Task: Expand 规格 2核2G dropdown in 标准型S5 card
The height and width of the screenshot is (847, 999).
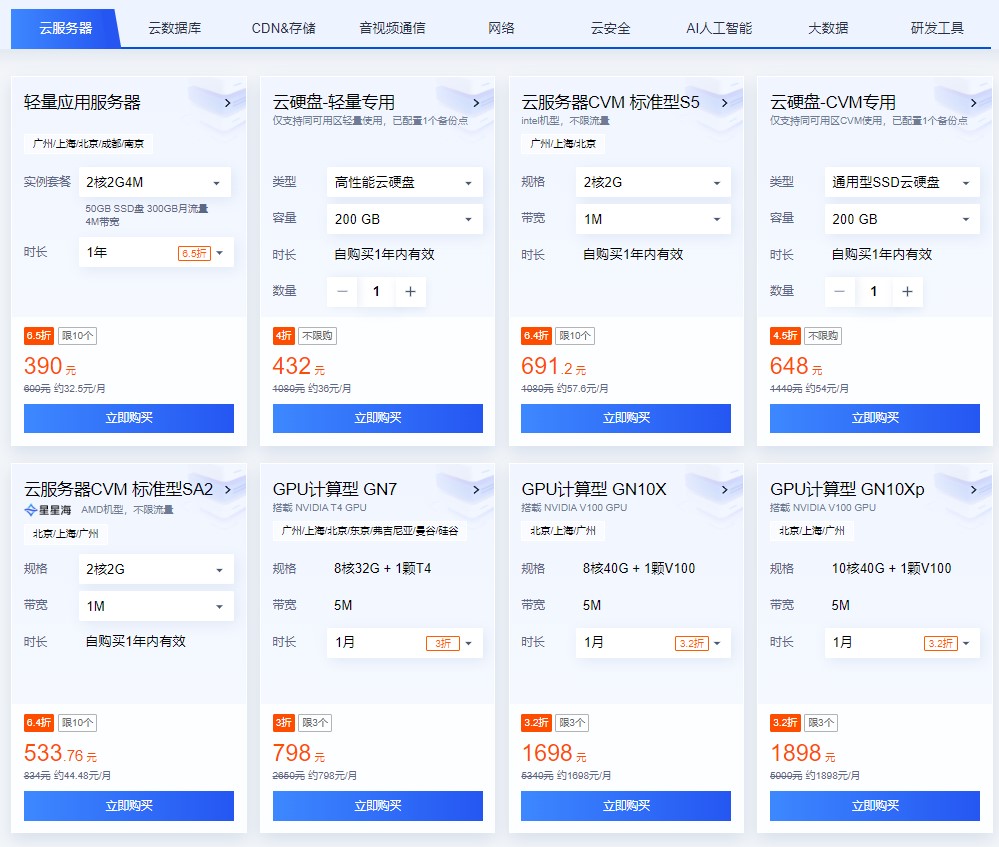Action: pos(653,182)
